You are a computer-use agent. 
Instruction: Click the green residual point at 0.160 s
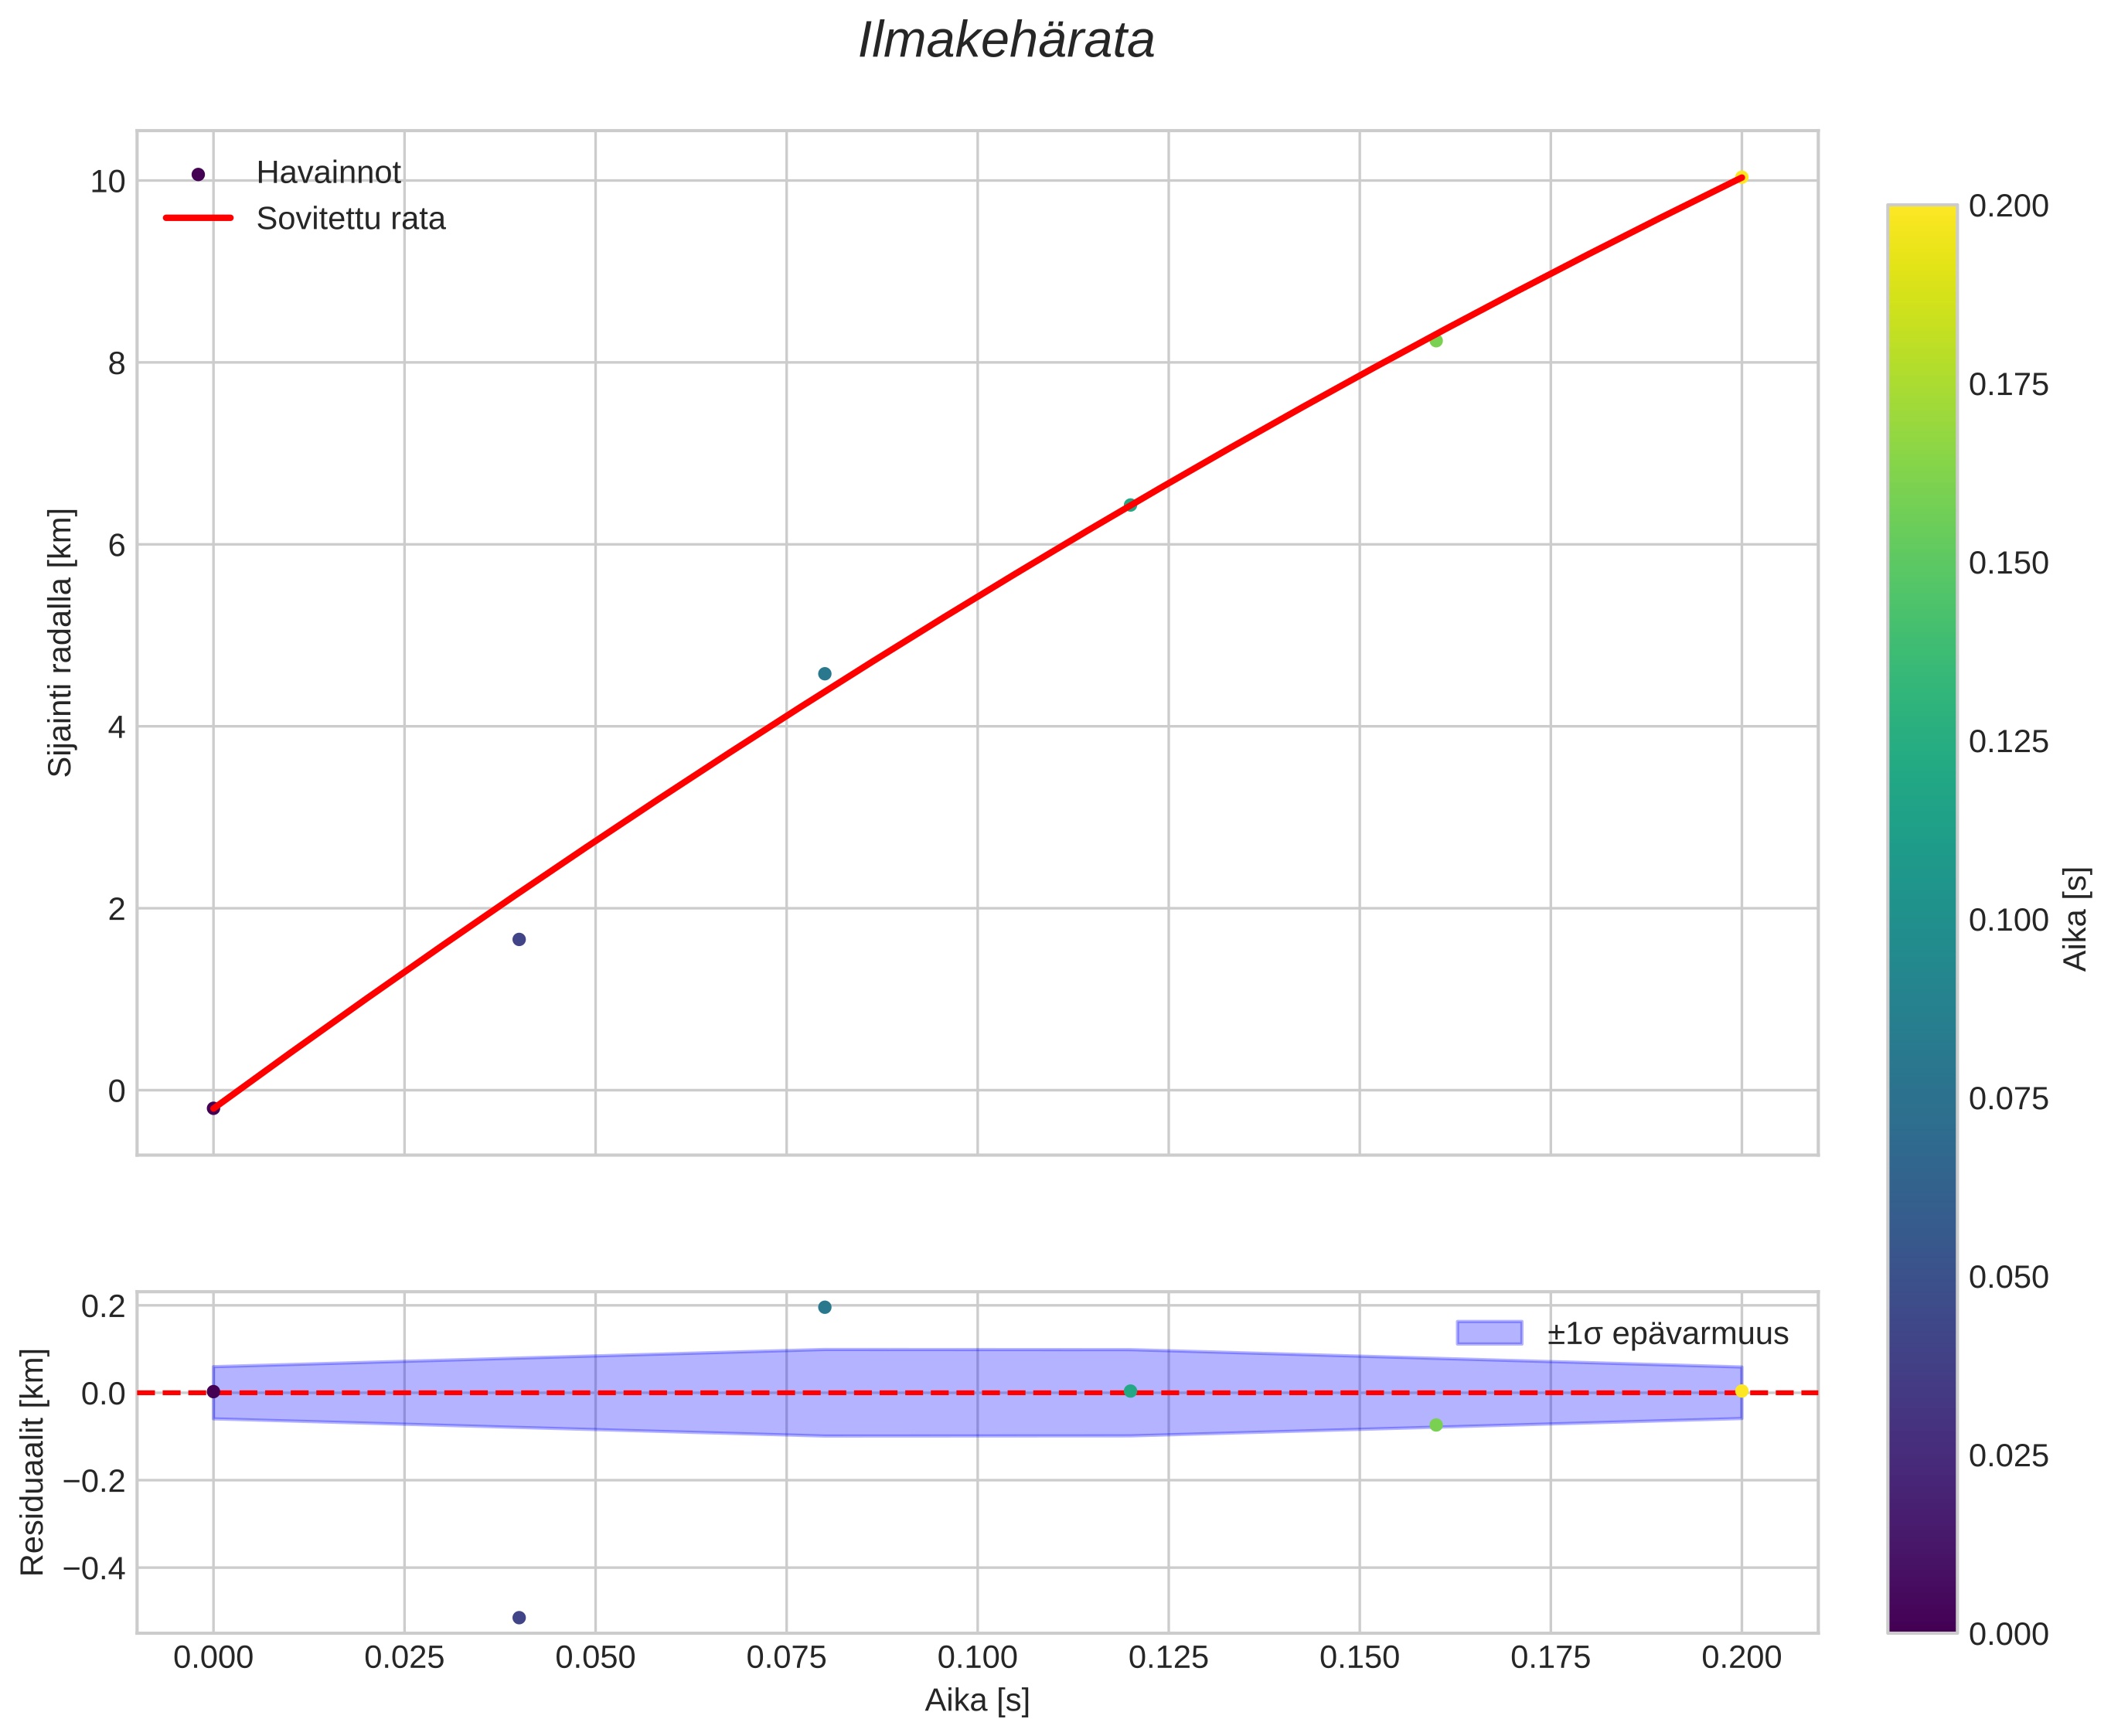click(x=1436, y=1425)
